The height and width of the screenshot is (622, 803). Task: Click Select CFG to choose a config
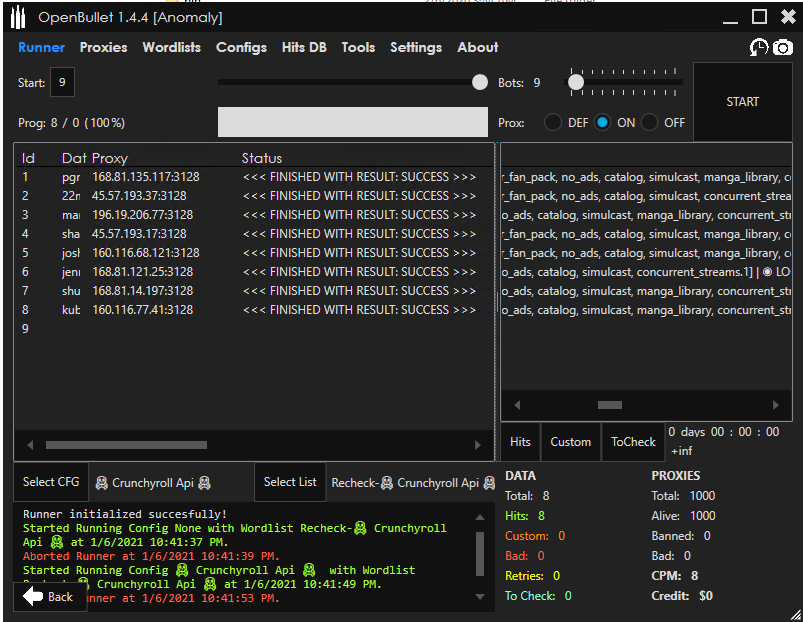coord(50,482)
